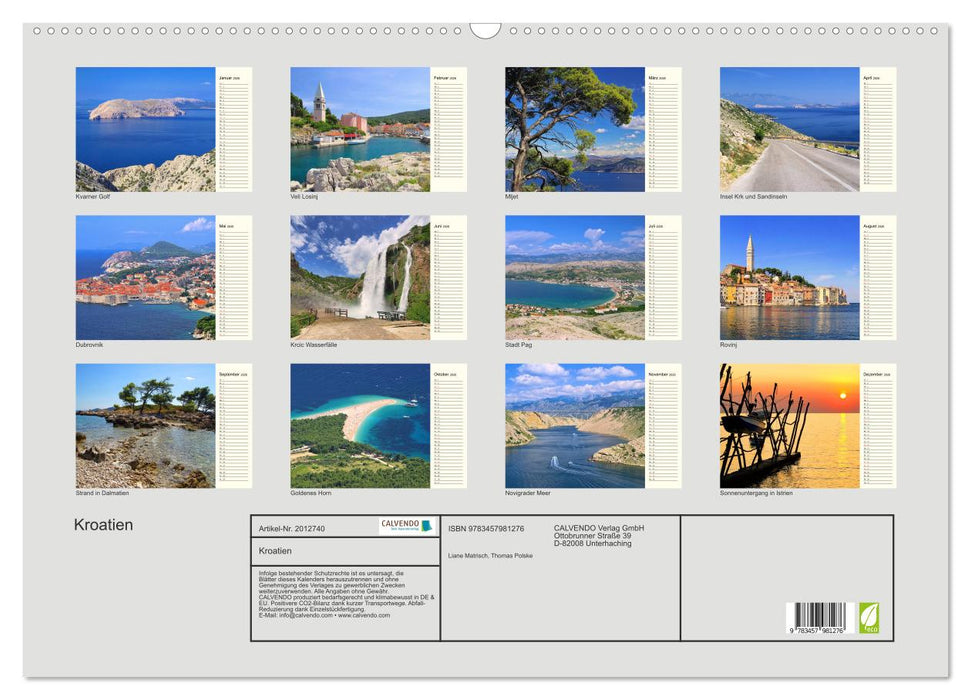Click the barcode 9783457981276
Image resolution: width=971 pixels, height=700 pixels.
(819, 615)
